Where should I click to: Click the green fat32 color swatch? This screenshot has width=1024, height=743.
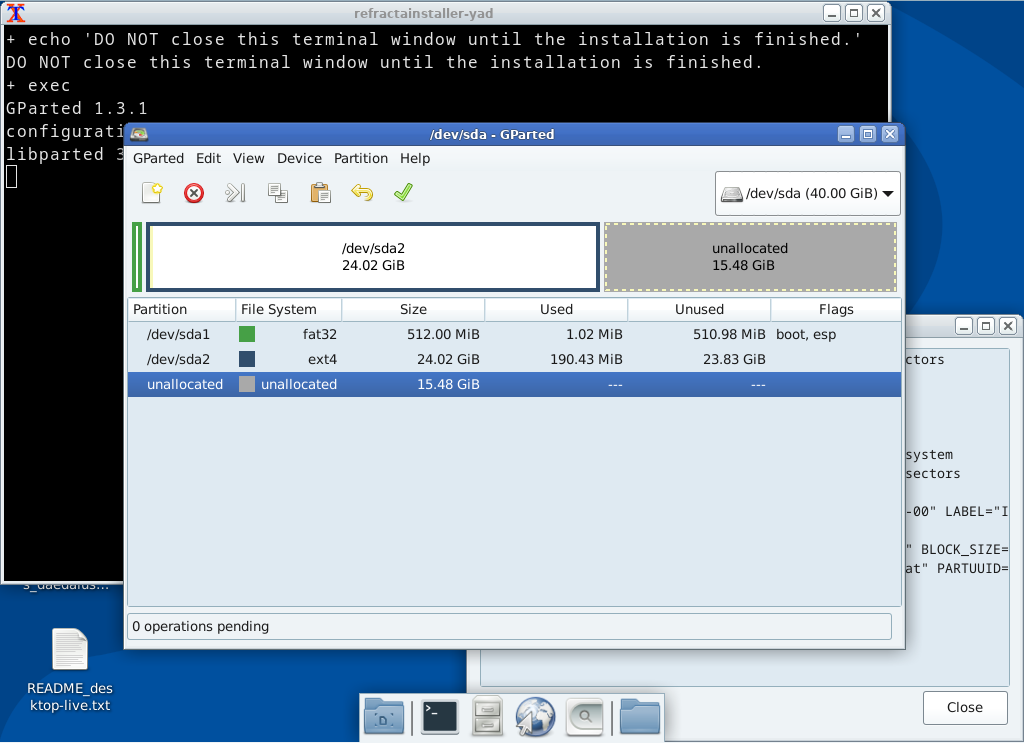click(247, 334)
